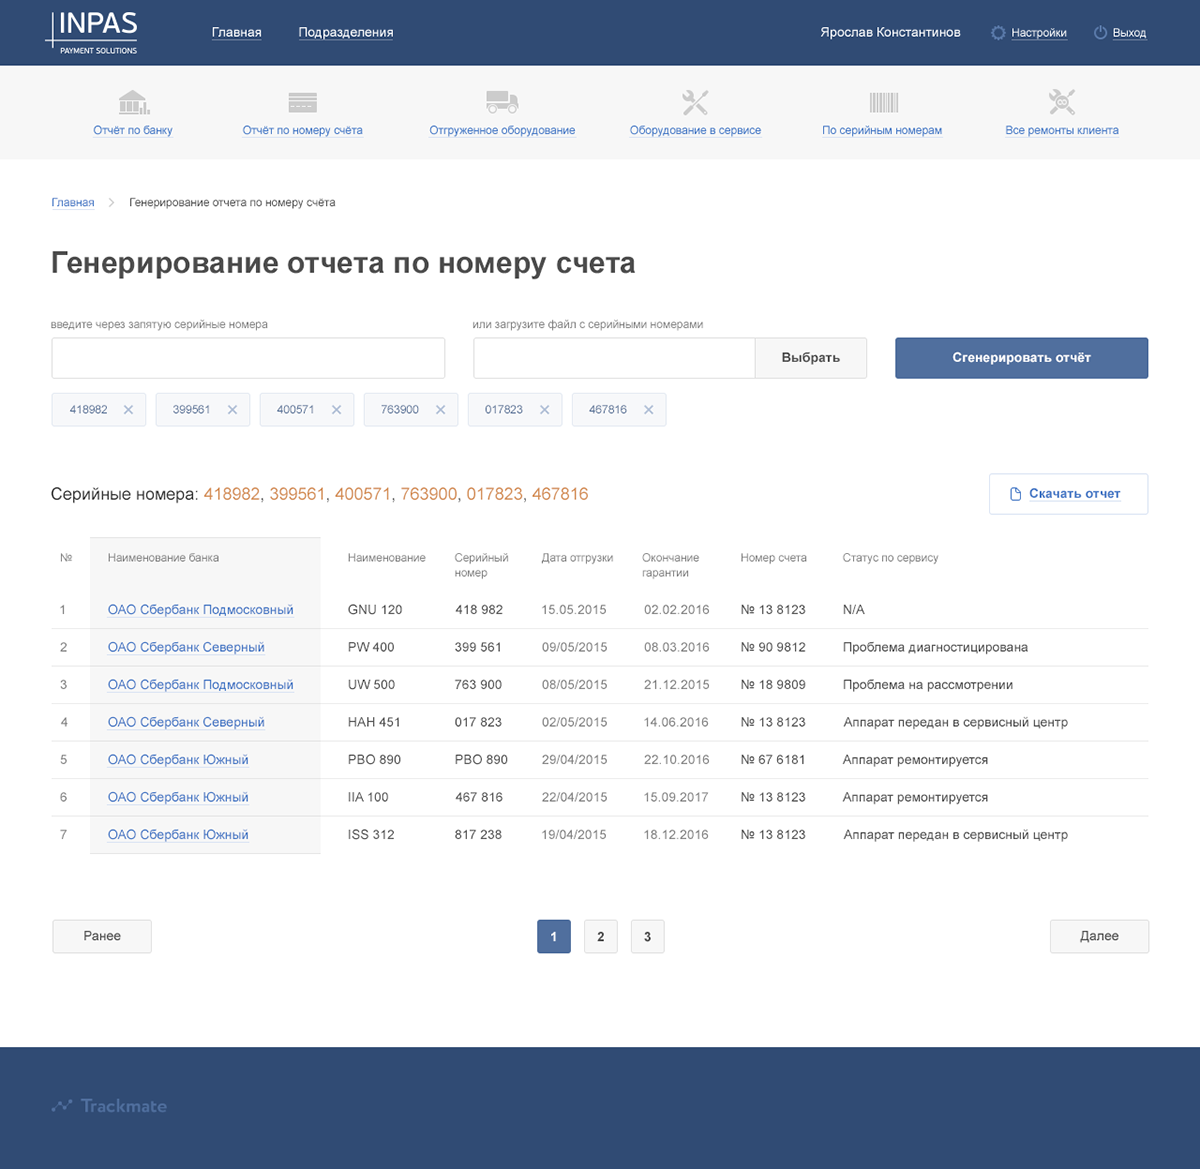
Task: Open ОАО Сбербанк Подмосковный link in row 3
Action: pyautogui.click(x=201, y=685)
